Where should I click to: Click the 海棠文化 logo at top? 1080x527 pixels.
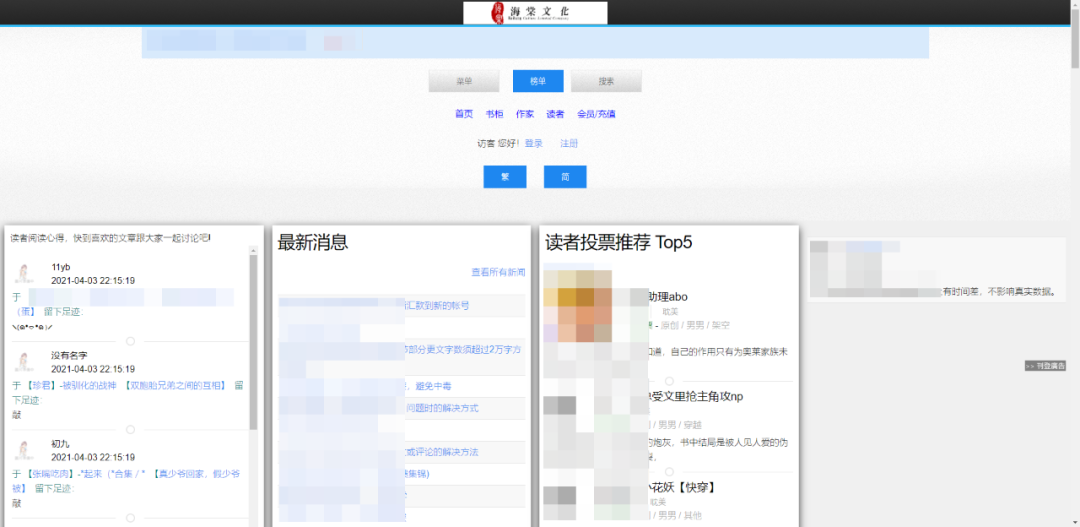pos(535,12)
